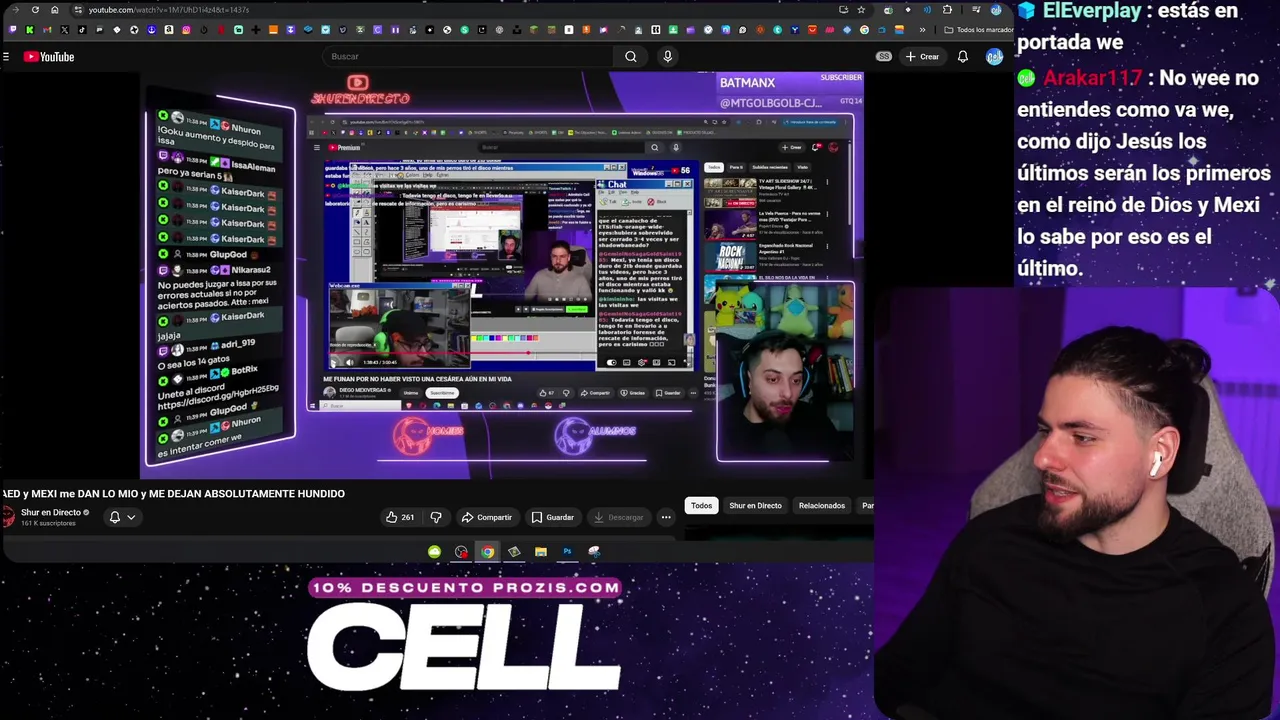1280x720 pixels.
Task: Start voice search with microphone icon
Action: [x=668, y=57]
